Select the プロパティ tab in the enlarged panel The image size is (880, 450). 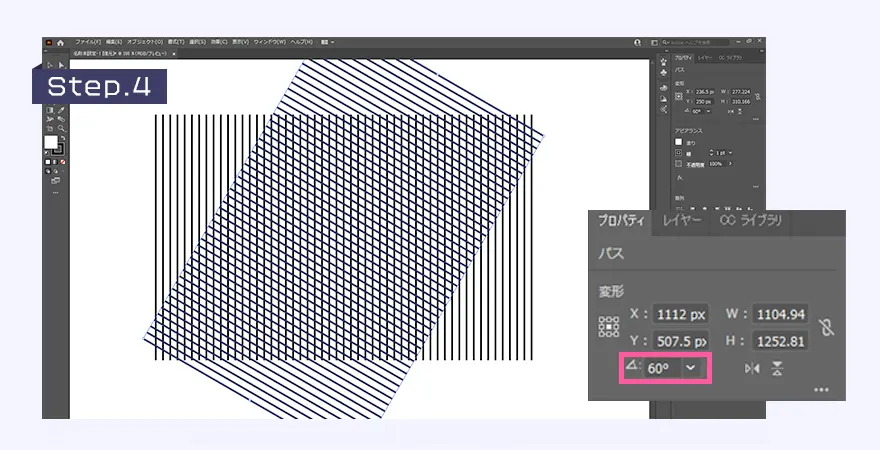coord(620,221)
